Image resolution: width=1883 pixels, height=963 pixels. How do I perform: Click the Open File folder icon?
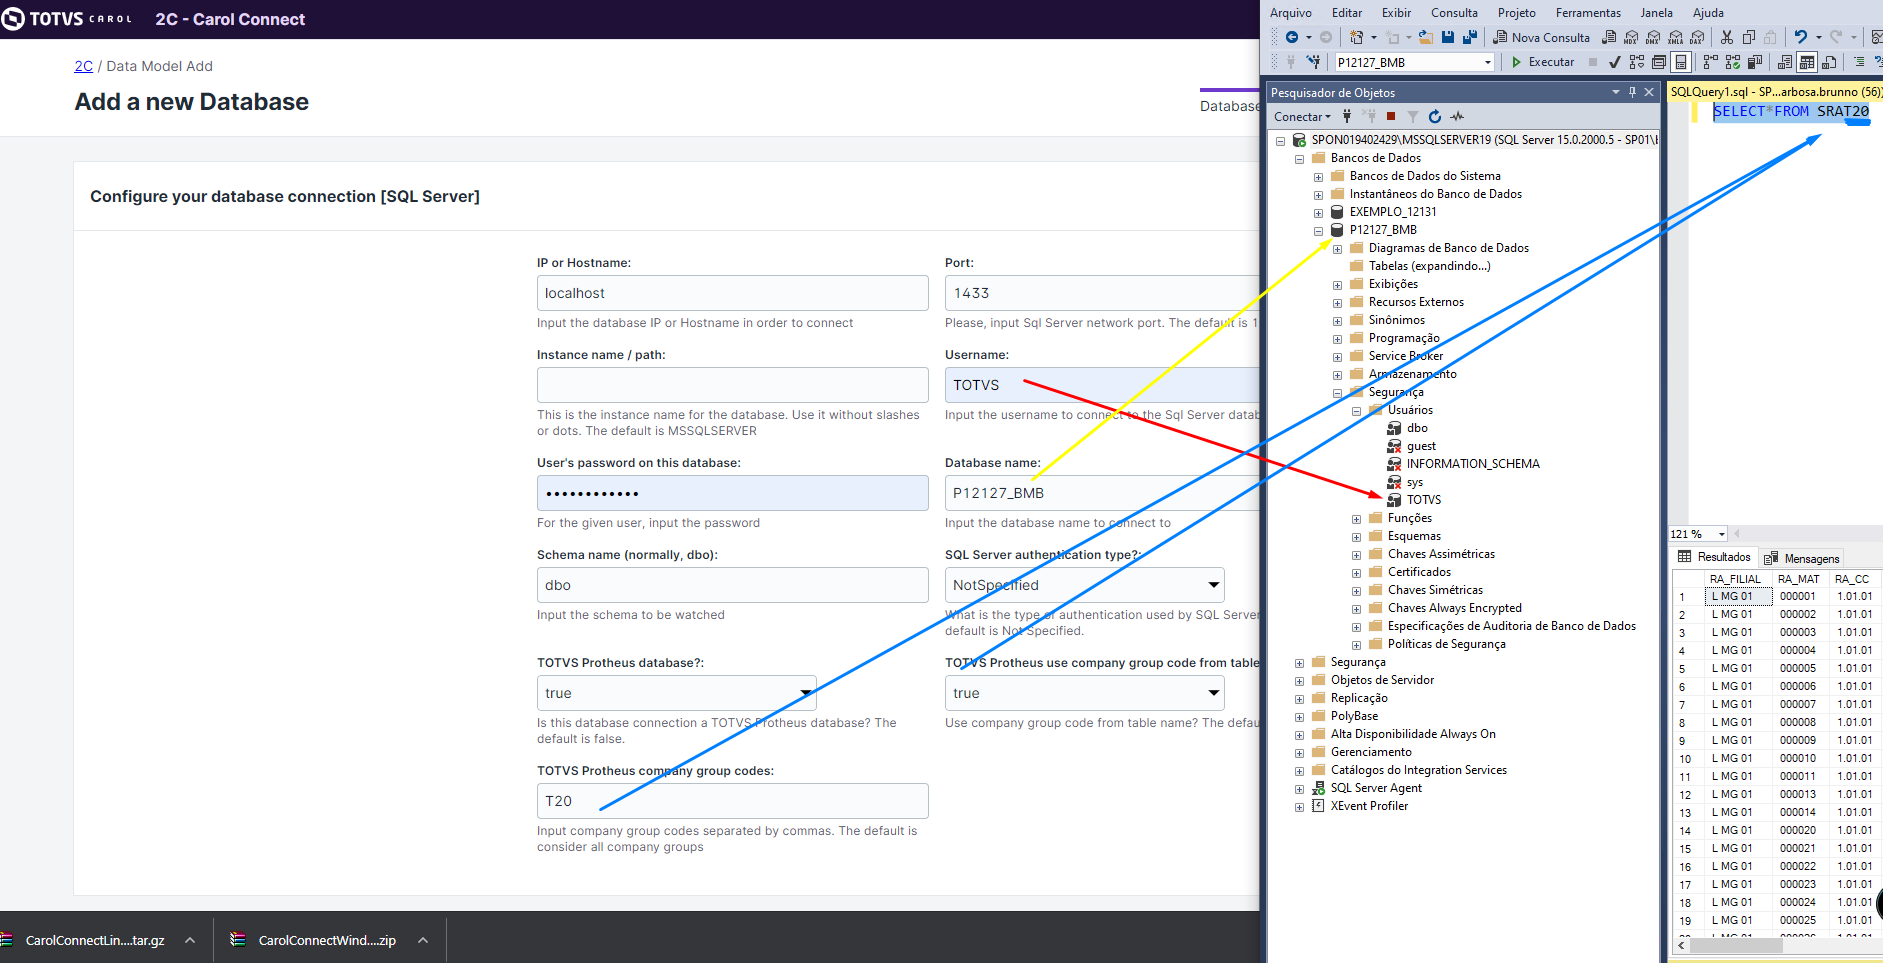(x=1425, y=37)
